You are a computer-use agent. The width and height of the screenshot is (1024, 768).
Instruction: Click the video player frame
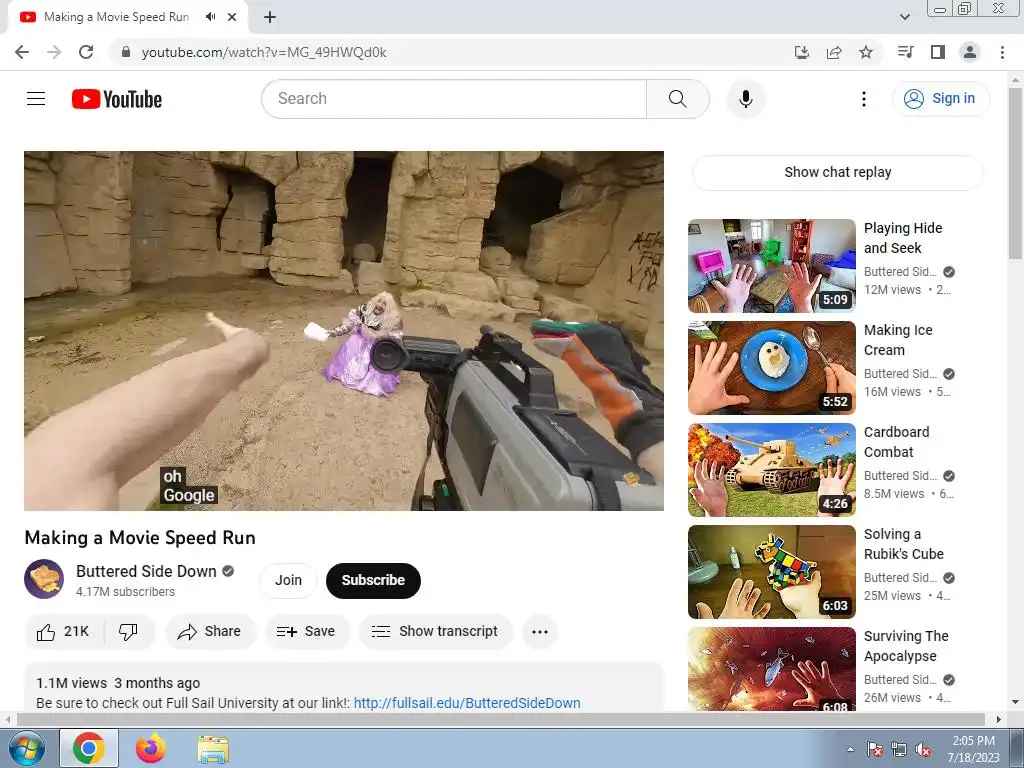[344, 331]
